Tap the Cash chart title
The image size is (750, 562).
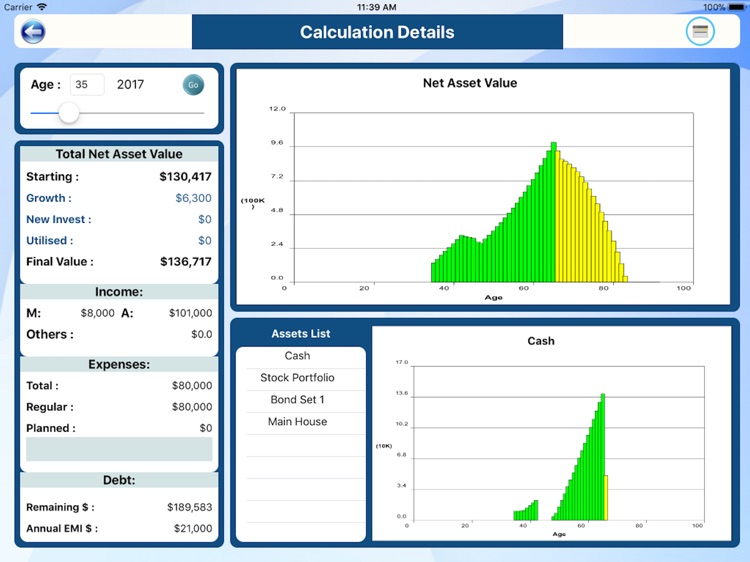tap(541, 341)
